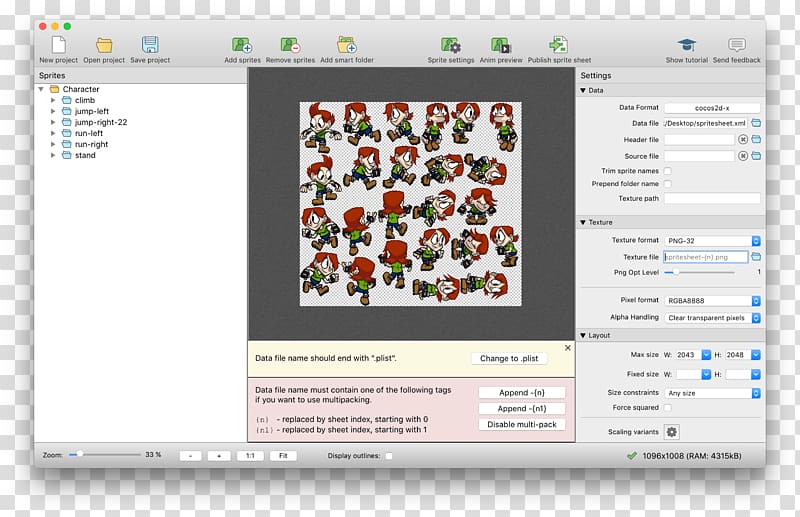
Task: Enable Force squared checkbox
Action: click(667, 407)
